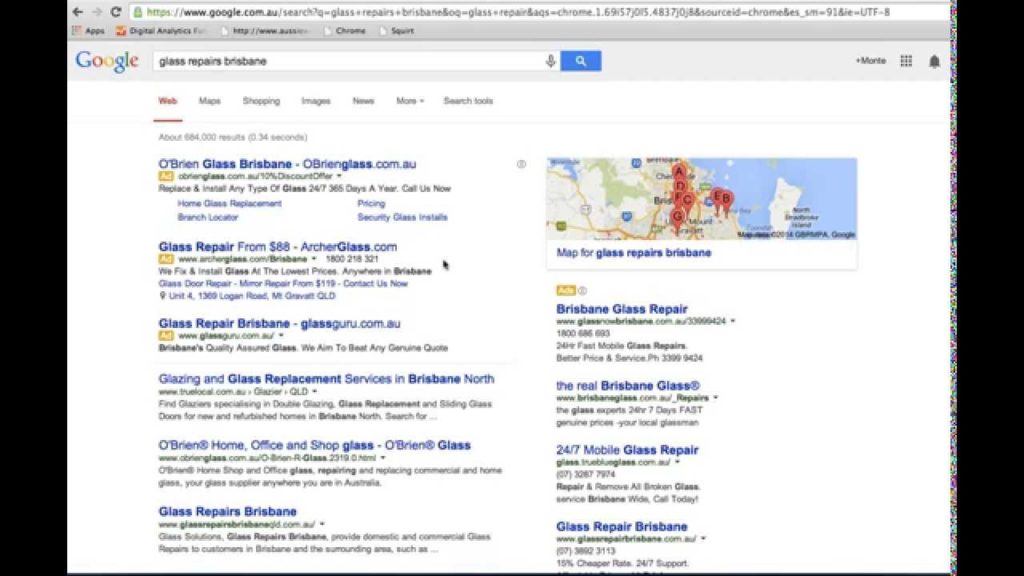Click the green padlock in the address bar

point(138,12)
